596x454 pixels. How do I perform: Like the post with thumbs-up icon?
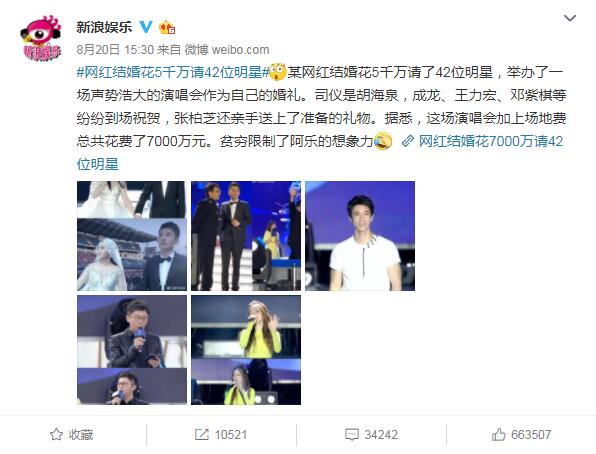[498, 434]
